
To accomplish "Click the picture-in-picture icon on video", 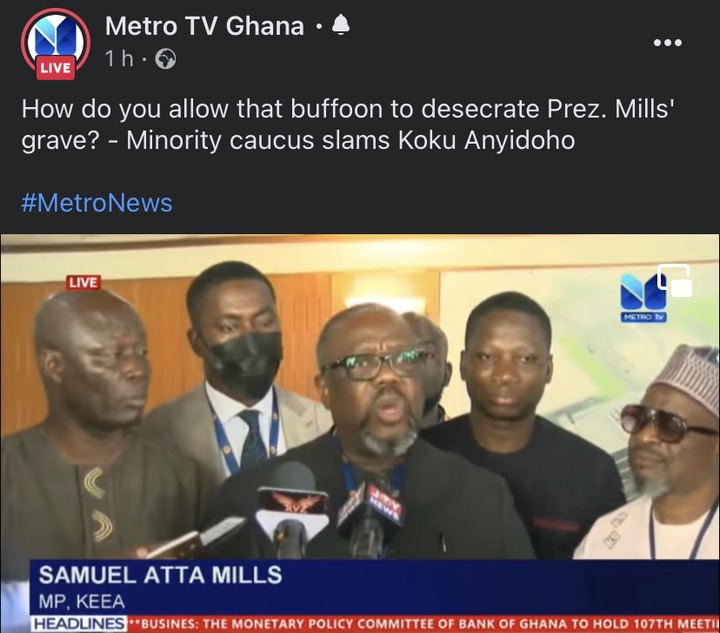I will coord(675,280).
